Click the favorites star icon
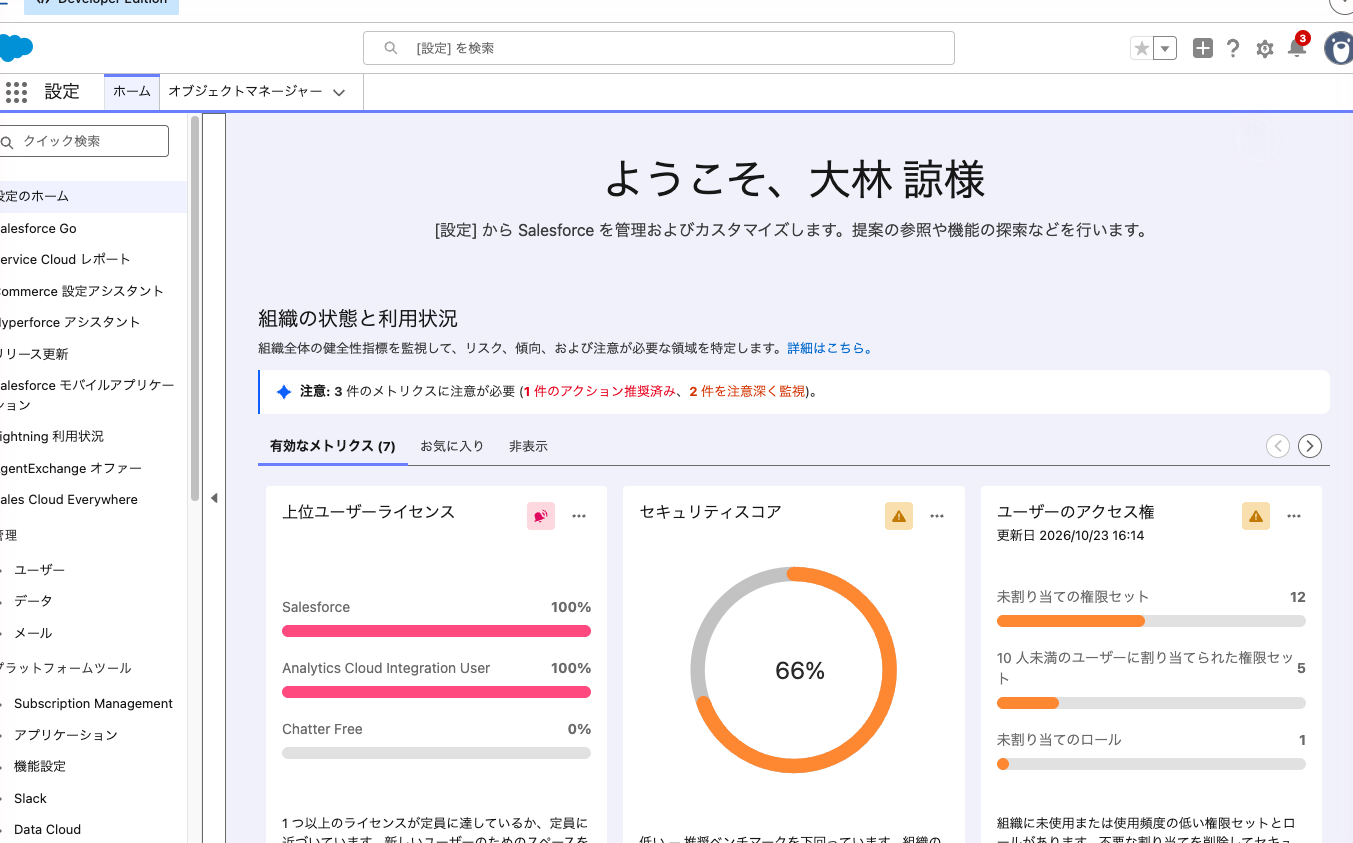1353x843 pixels. [1141, 48]
